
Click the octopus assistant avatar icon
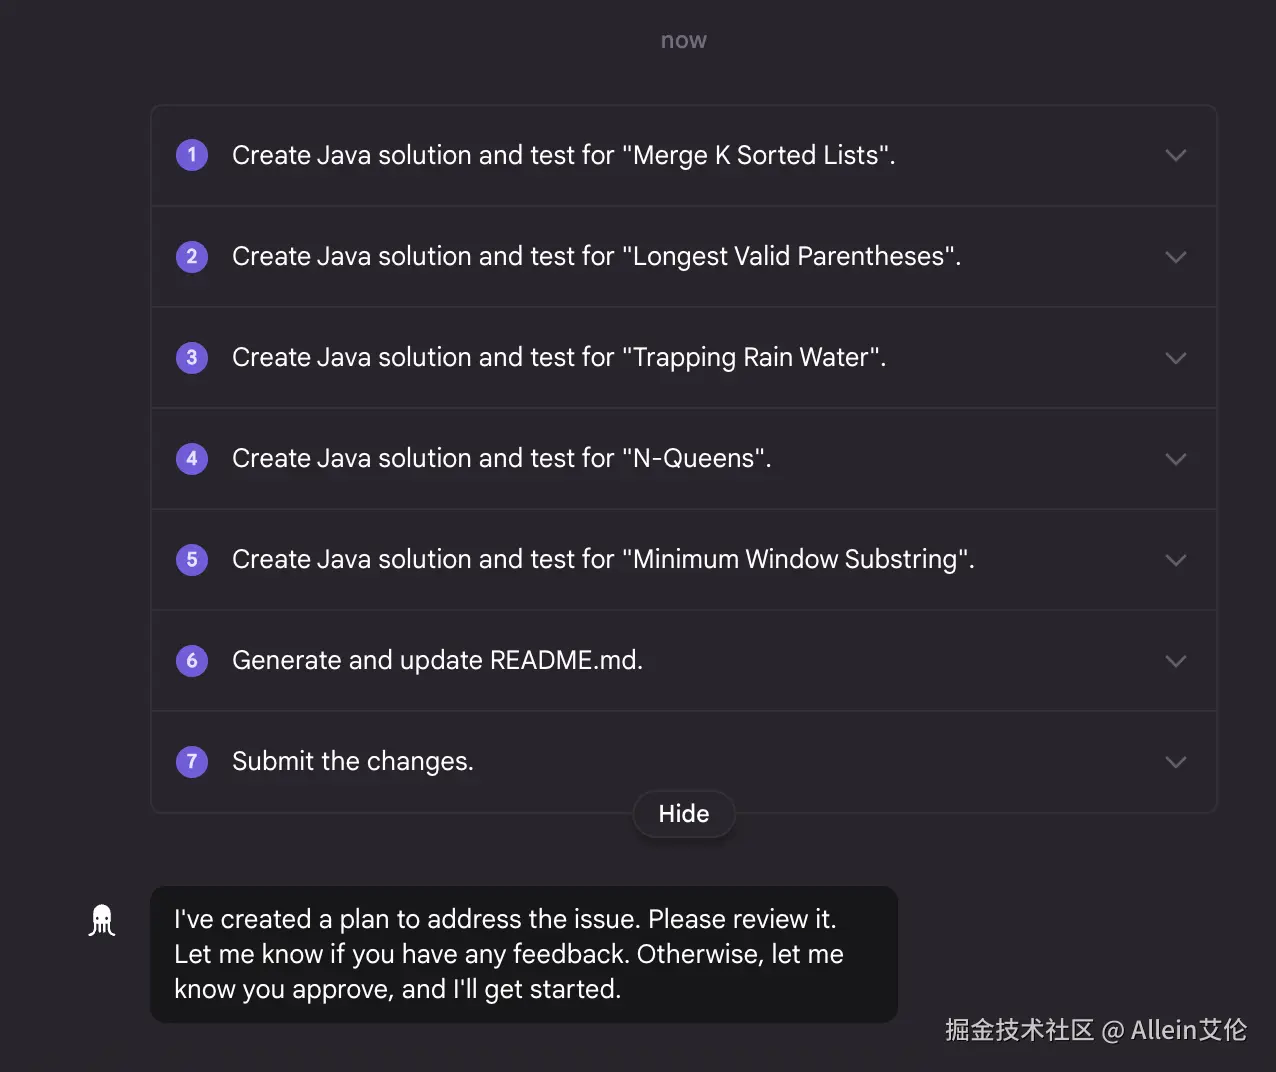[102, 920]
